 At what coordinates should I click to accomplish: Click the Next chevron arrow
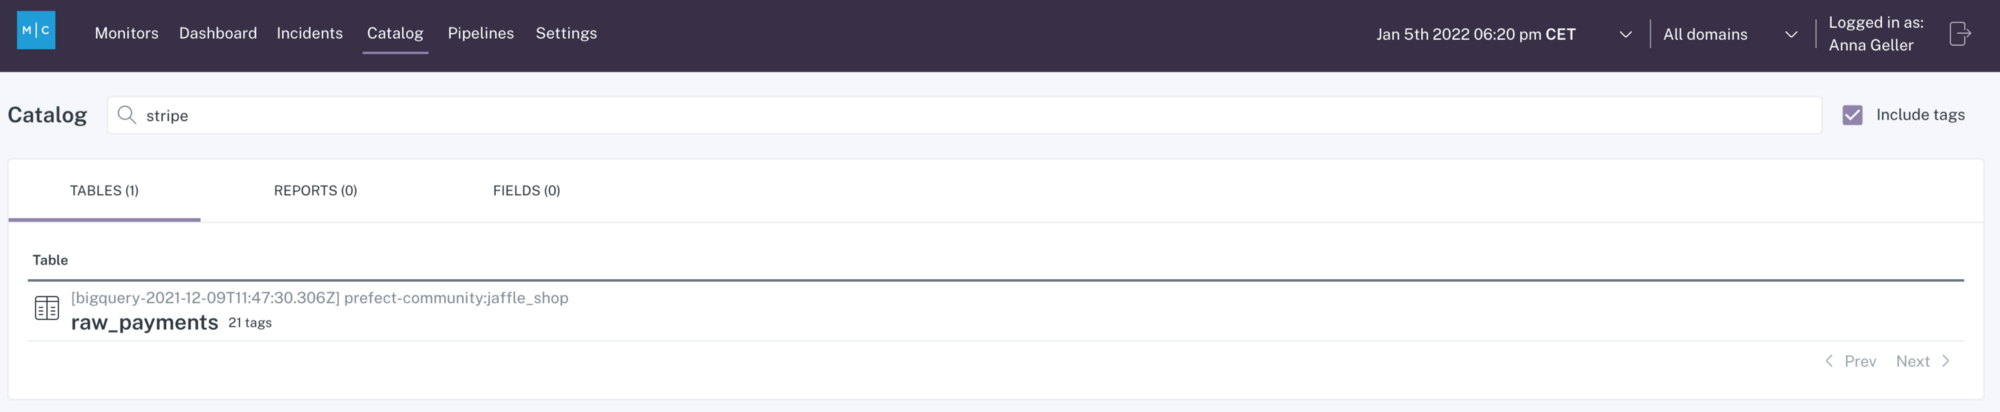click(1946, 361)
